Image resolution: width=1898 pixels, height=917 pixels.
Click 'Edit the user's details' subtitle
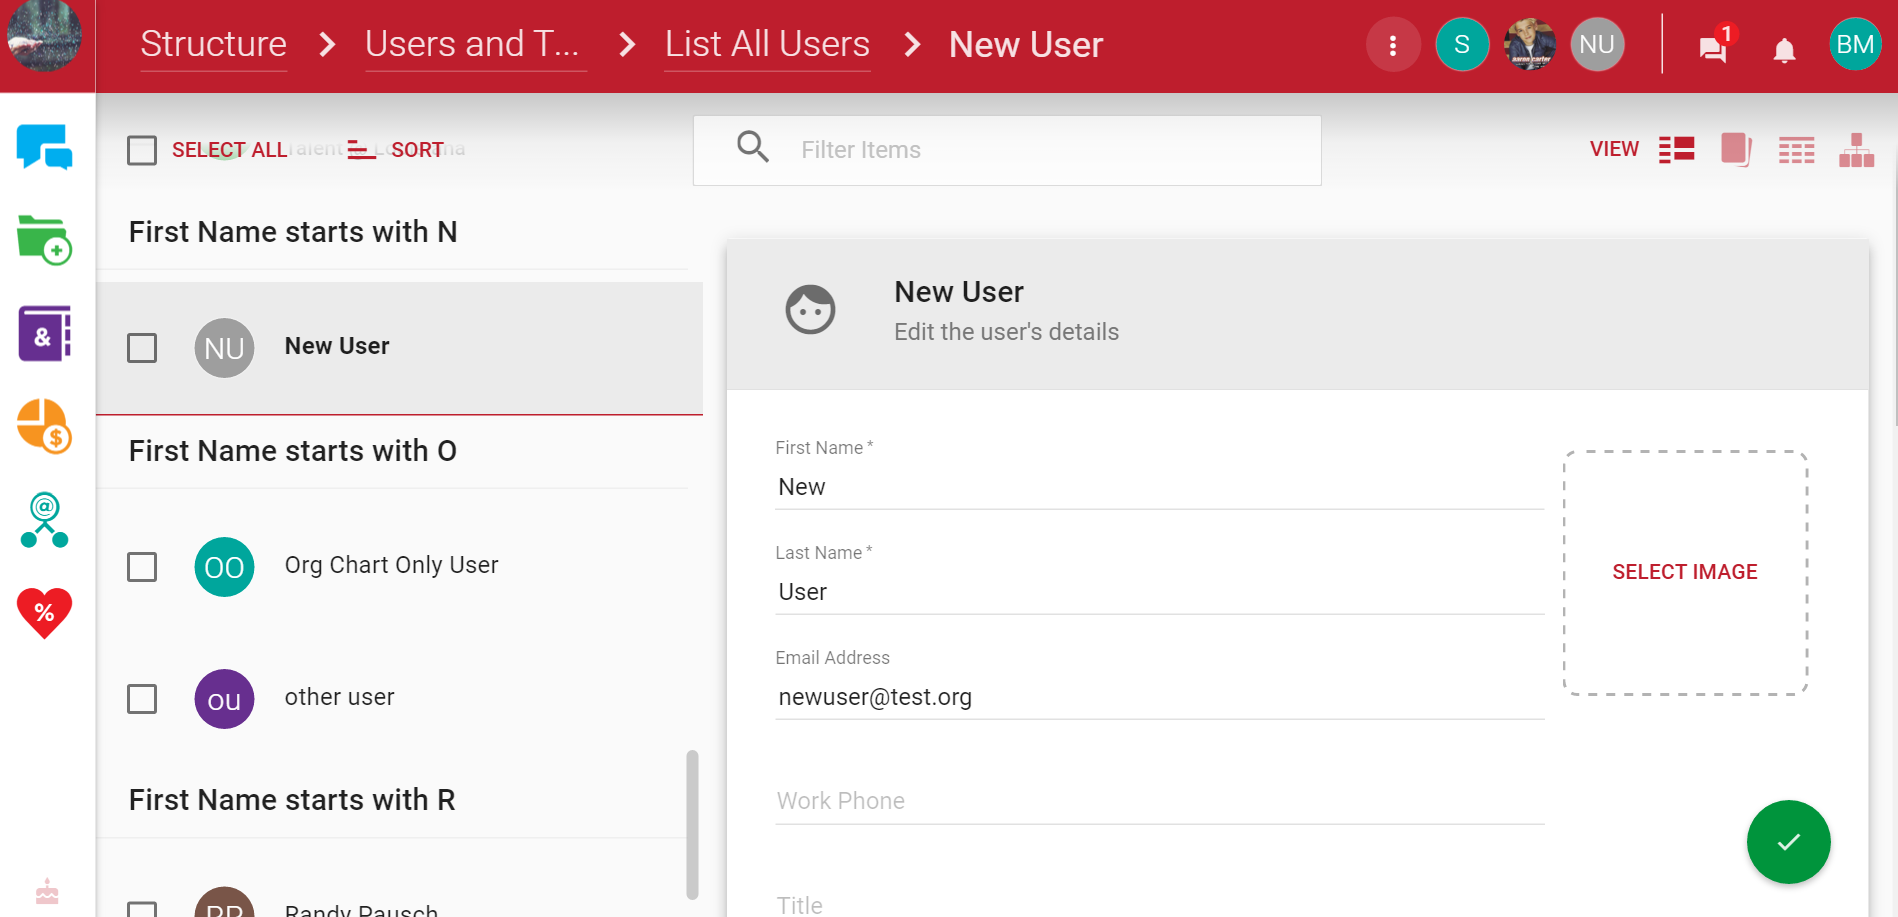[x=1006, y=332]
